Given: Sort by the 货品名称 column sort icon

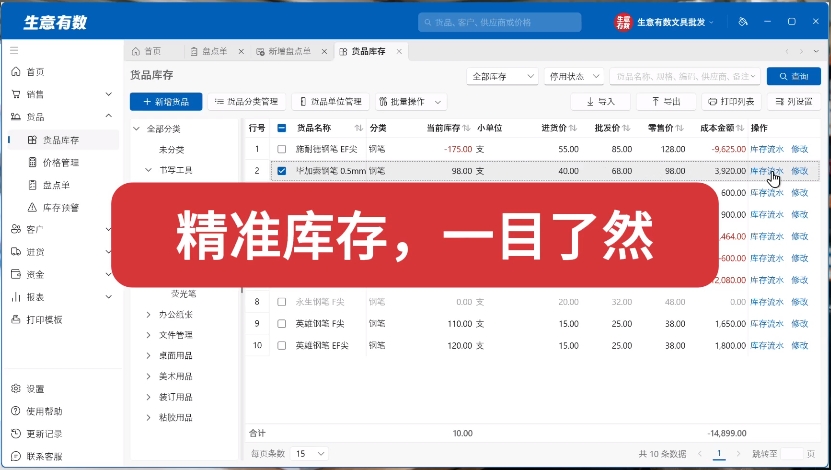Looking at the screenshot, I should [x=358, y=128].
